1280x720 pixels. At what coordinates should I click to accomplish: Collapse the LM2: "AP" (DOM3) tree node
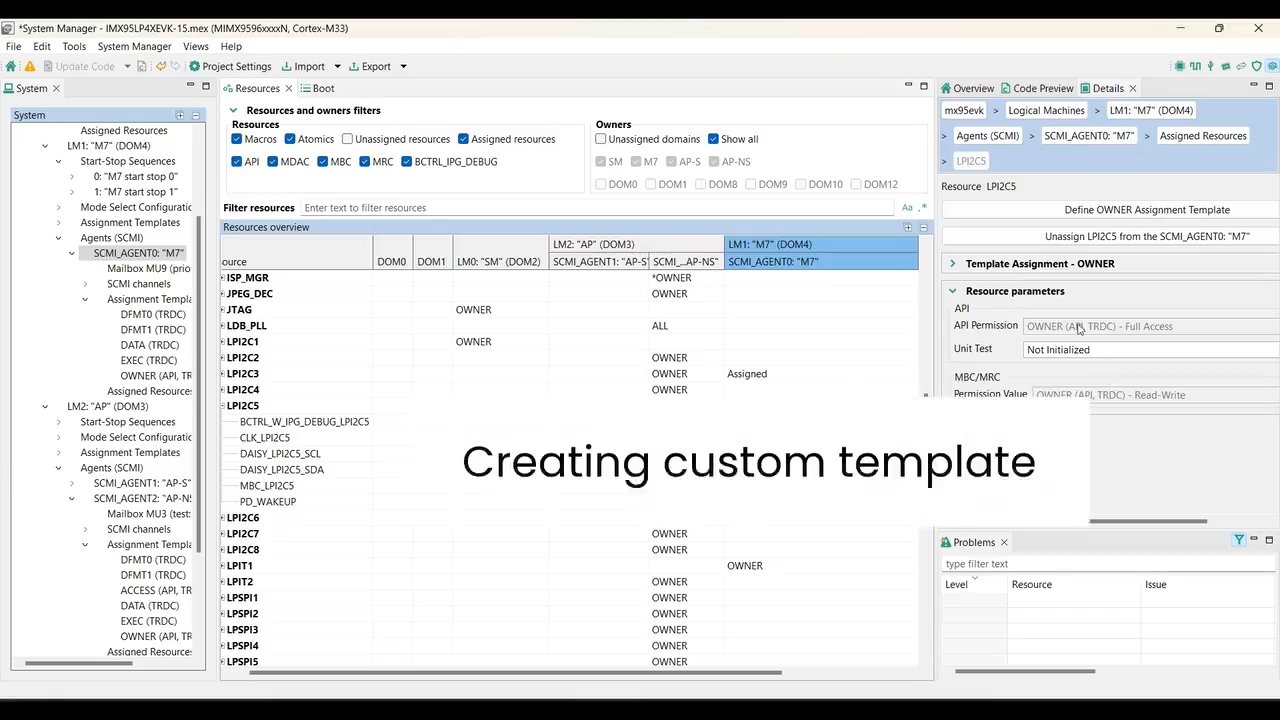pos(45,406)
